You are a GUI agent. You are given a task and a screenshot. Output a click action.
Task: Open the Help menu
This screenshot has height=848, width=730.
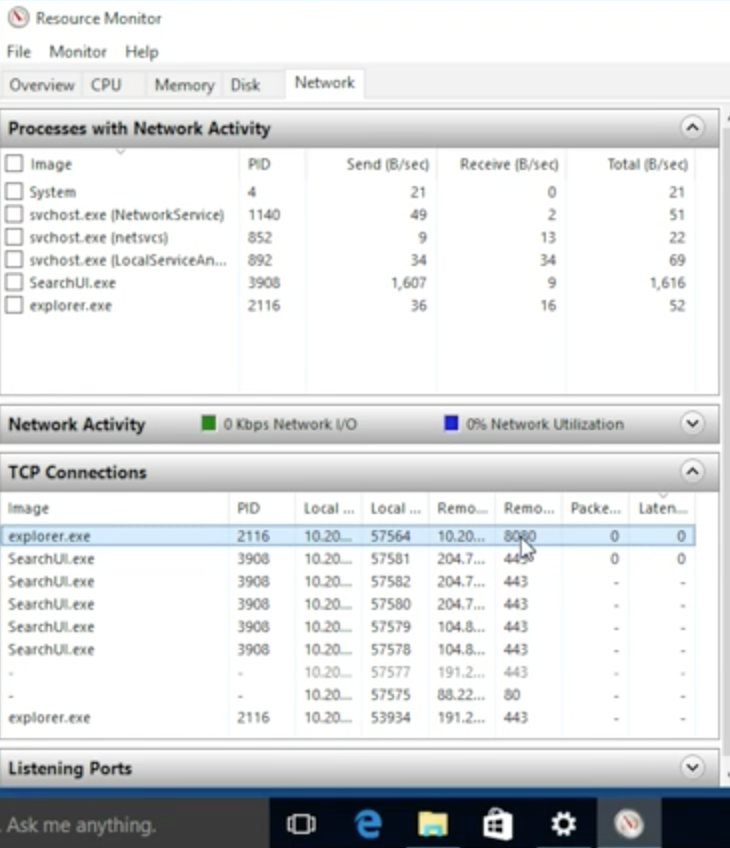coord(142,52)
